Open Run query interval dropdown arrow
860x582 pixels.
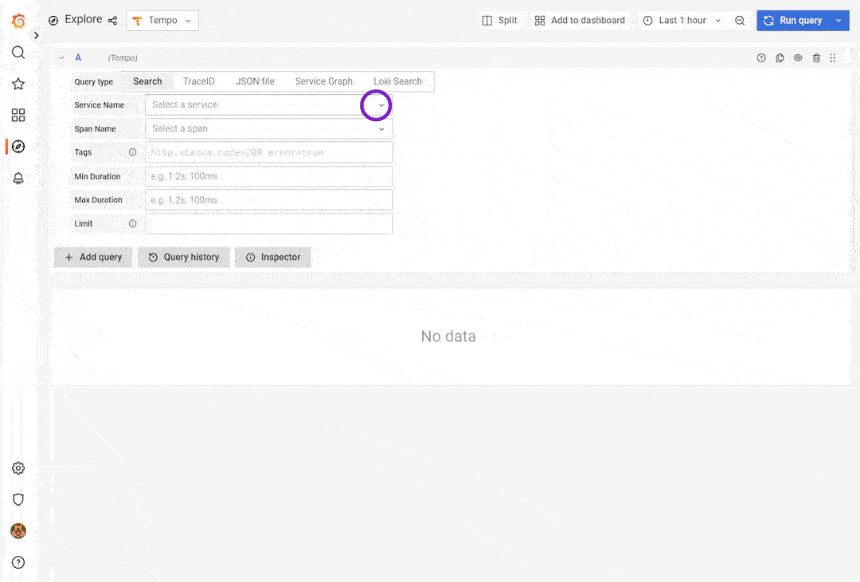[x=839, y=20]
